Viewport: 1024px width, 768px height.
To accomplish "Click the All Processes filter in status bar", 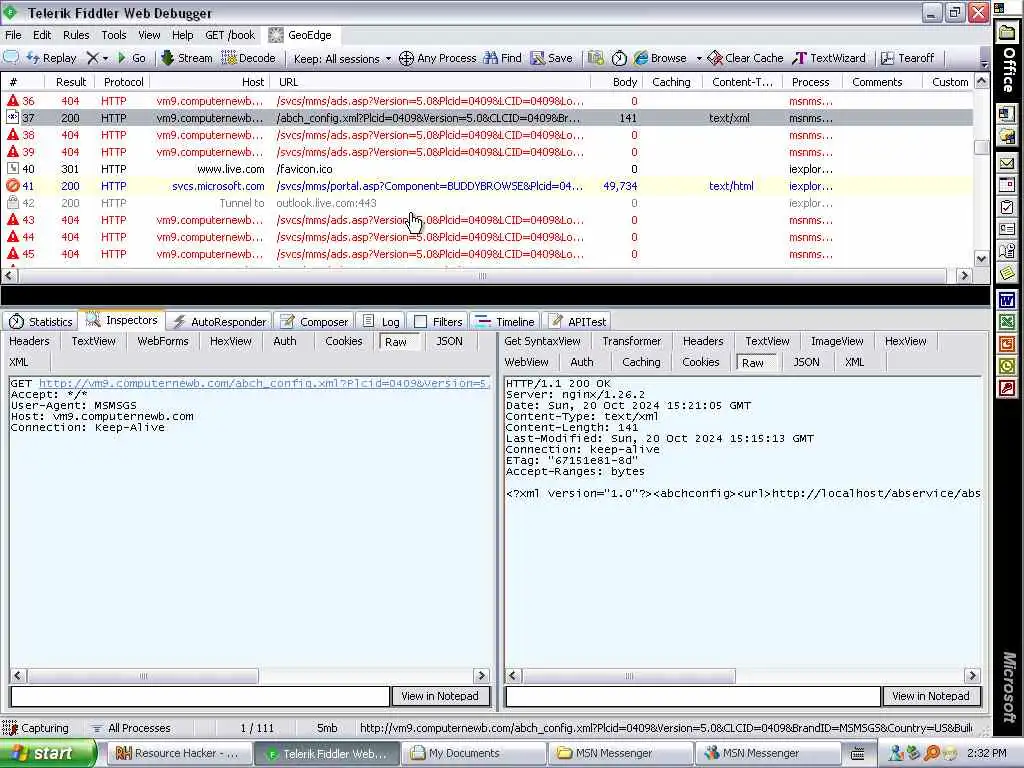I will click(x=131, y=728).
